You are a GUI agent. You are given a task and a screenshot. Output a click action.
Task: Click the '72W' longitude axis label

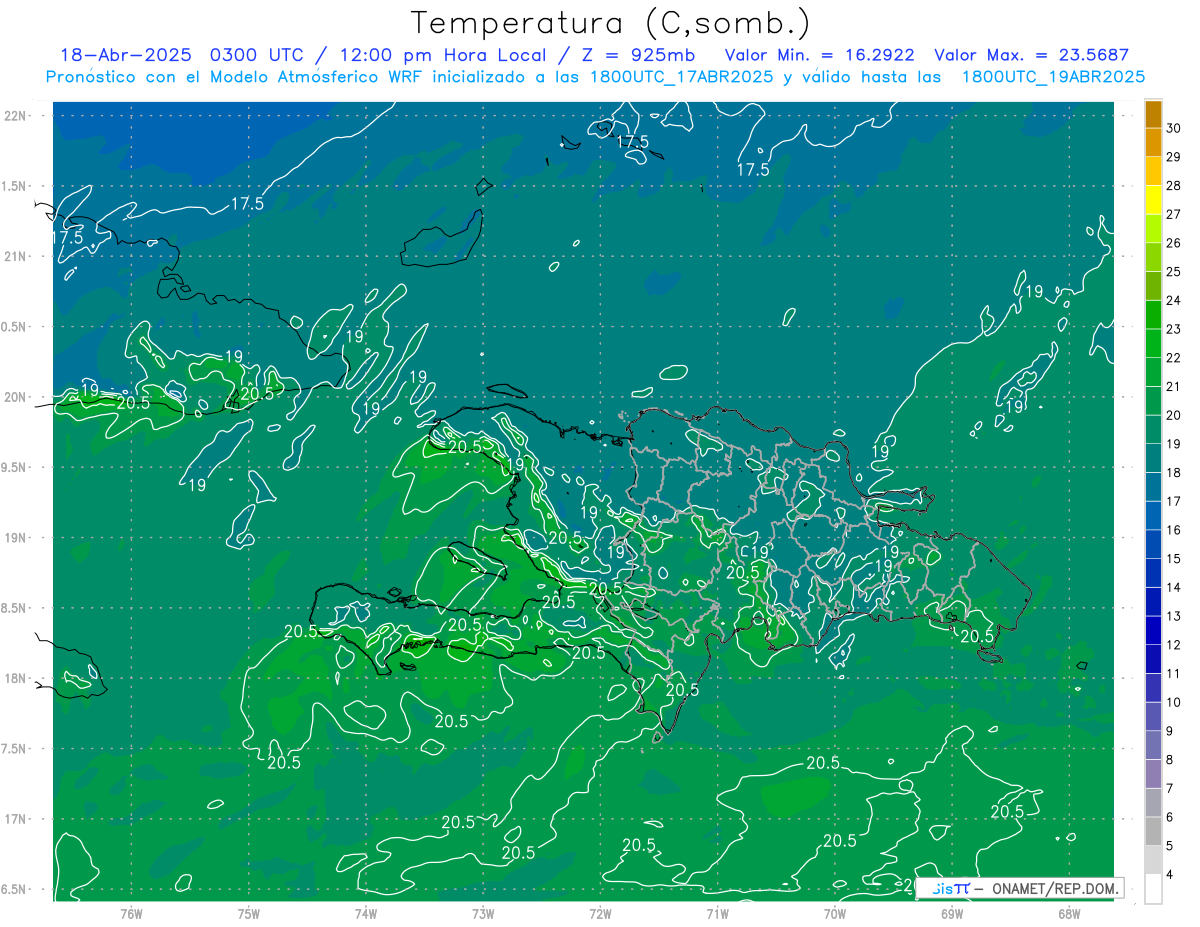600,914
